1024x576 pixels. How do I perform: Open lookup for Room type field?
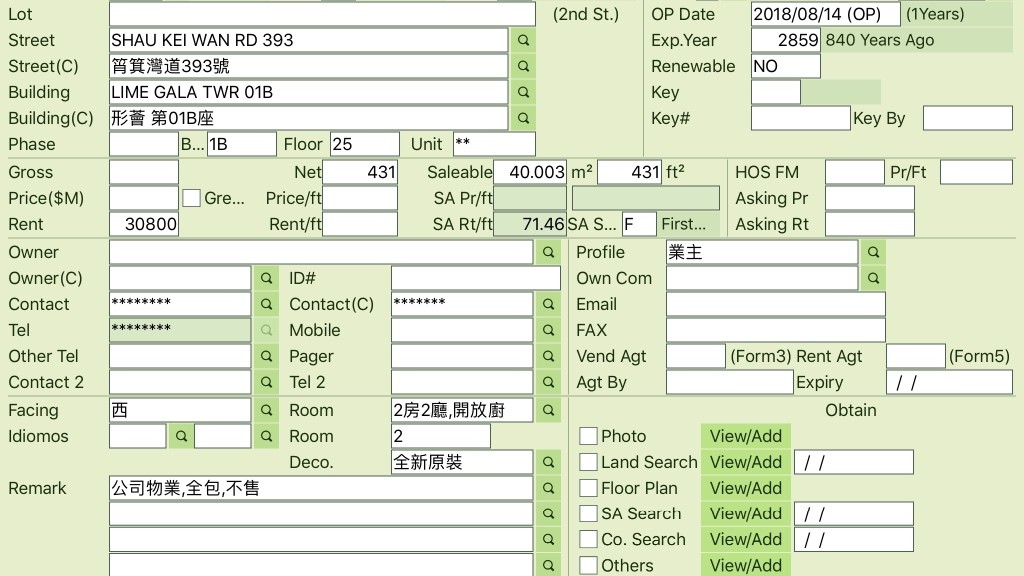point(548,410)
